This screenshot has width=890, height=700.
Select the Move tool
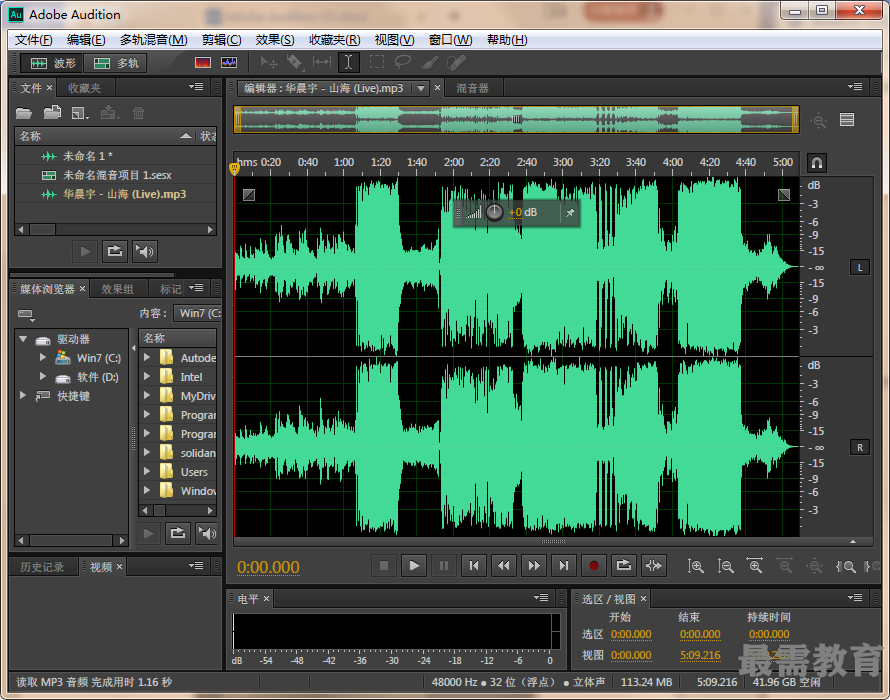(268, 62)
